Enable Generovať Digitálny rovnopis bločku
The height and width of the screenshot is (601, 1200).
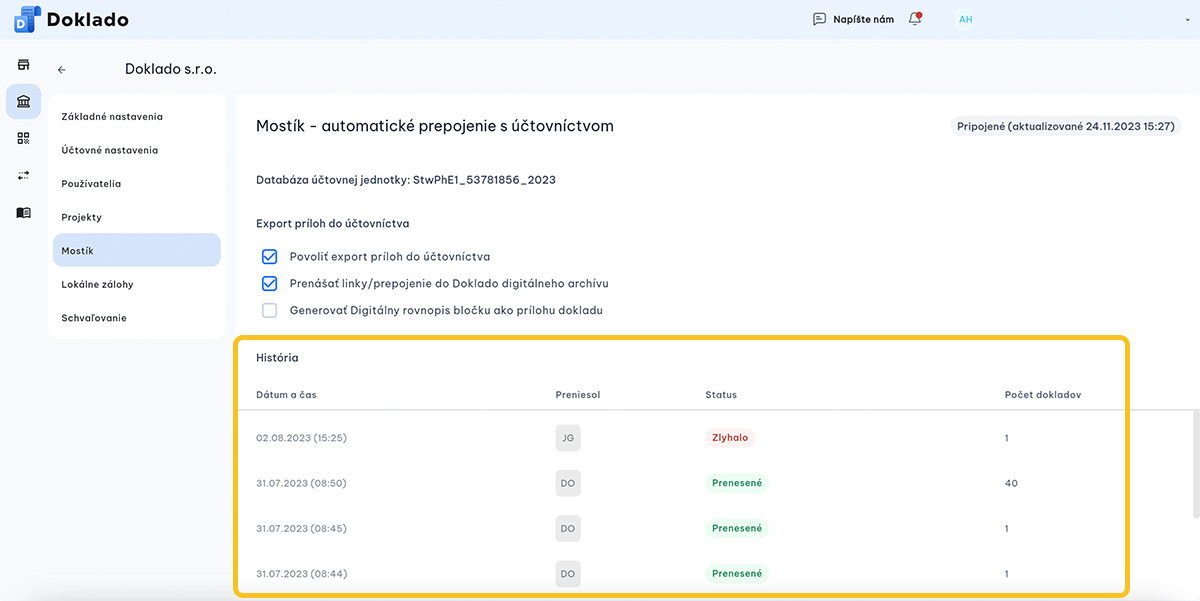269,310
